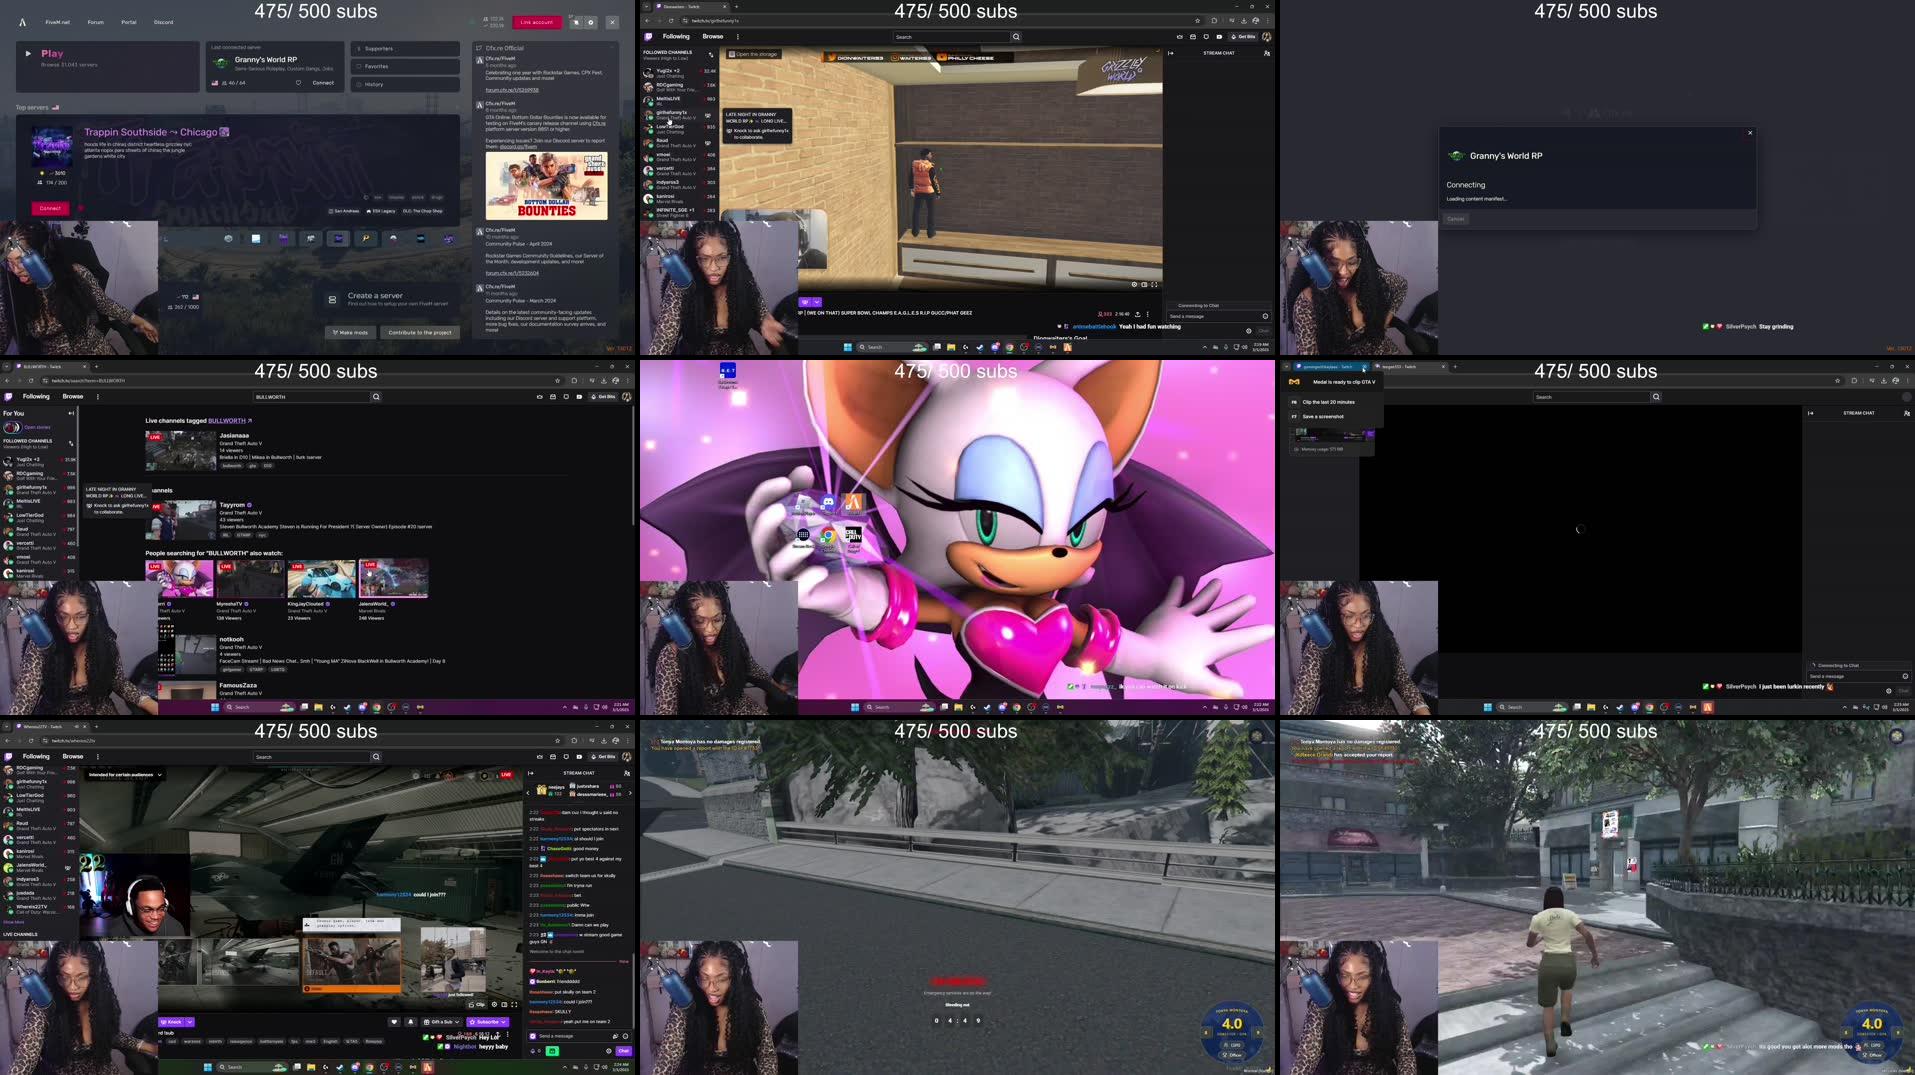Open player settings gear on Whereis22TV

tap(495, 1004)
